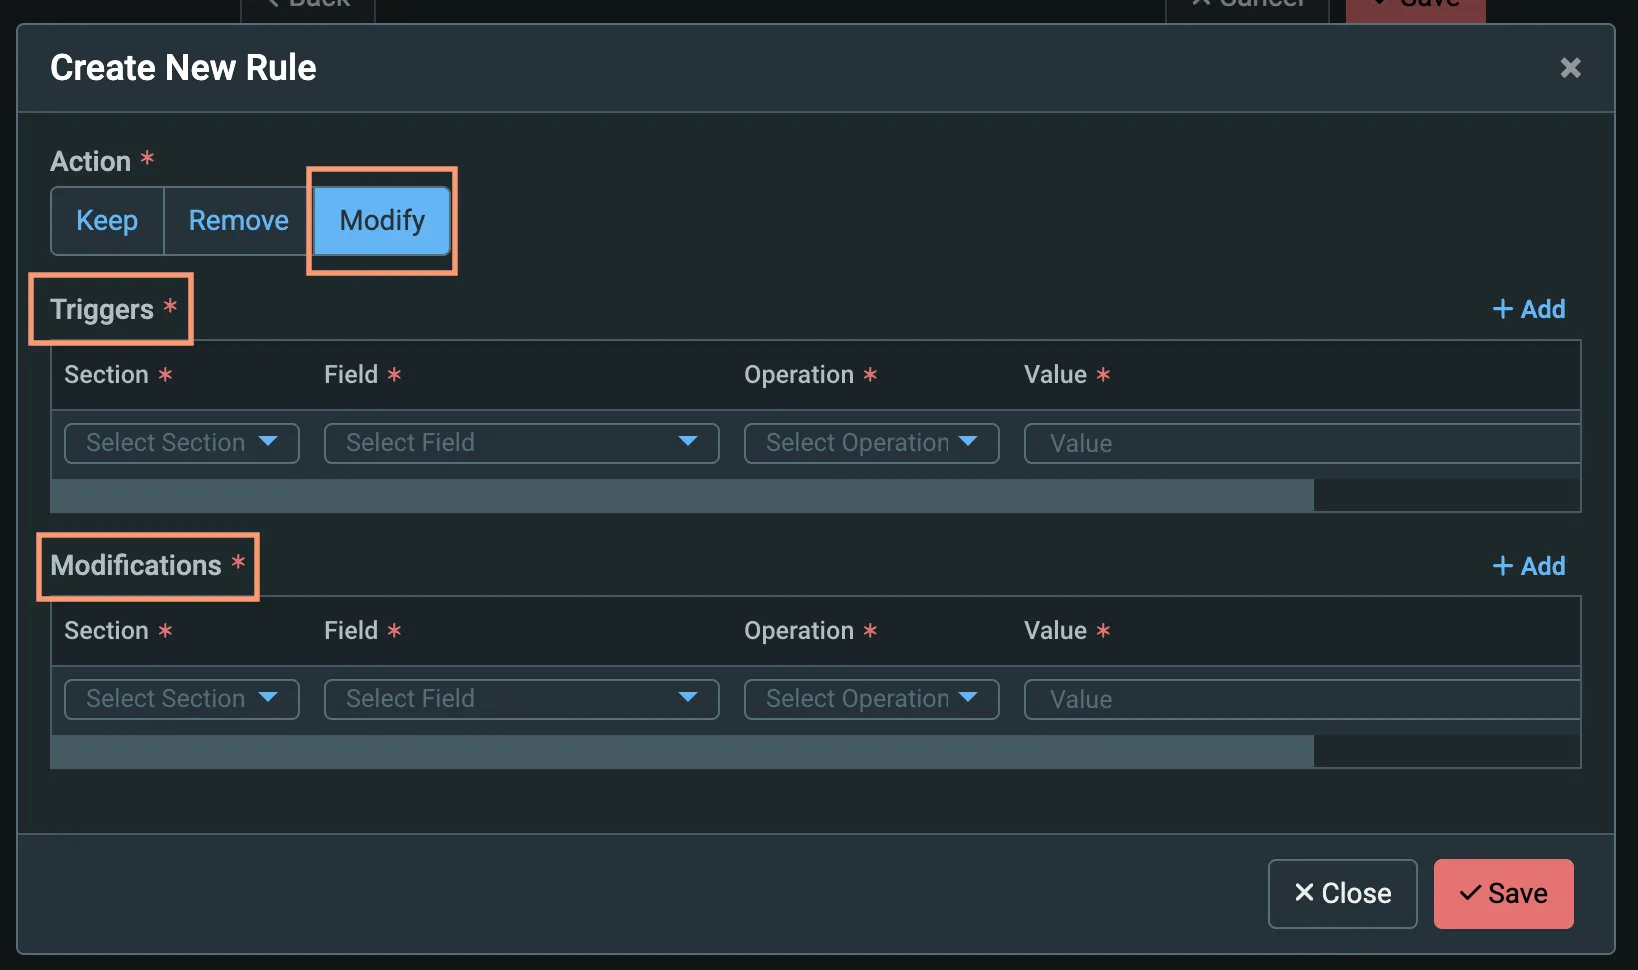This screenshot has width=1638, height=970.
Task: Select the Remove action
Action: pyautogui.click(x=238, y=221)
